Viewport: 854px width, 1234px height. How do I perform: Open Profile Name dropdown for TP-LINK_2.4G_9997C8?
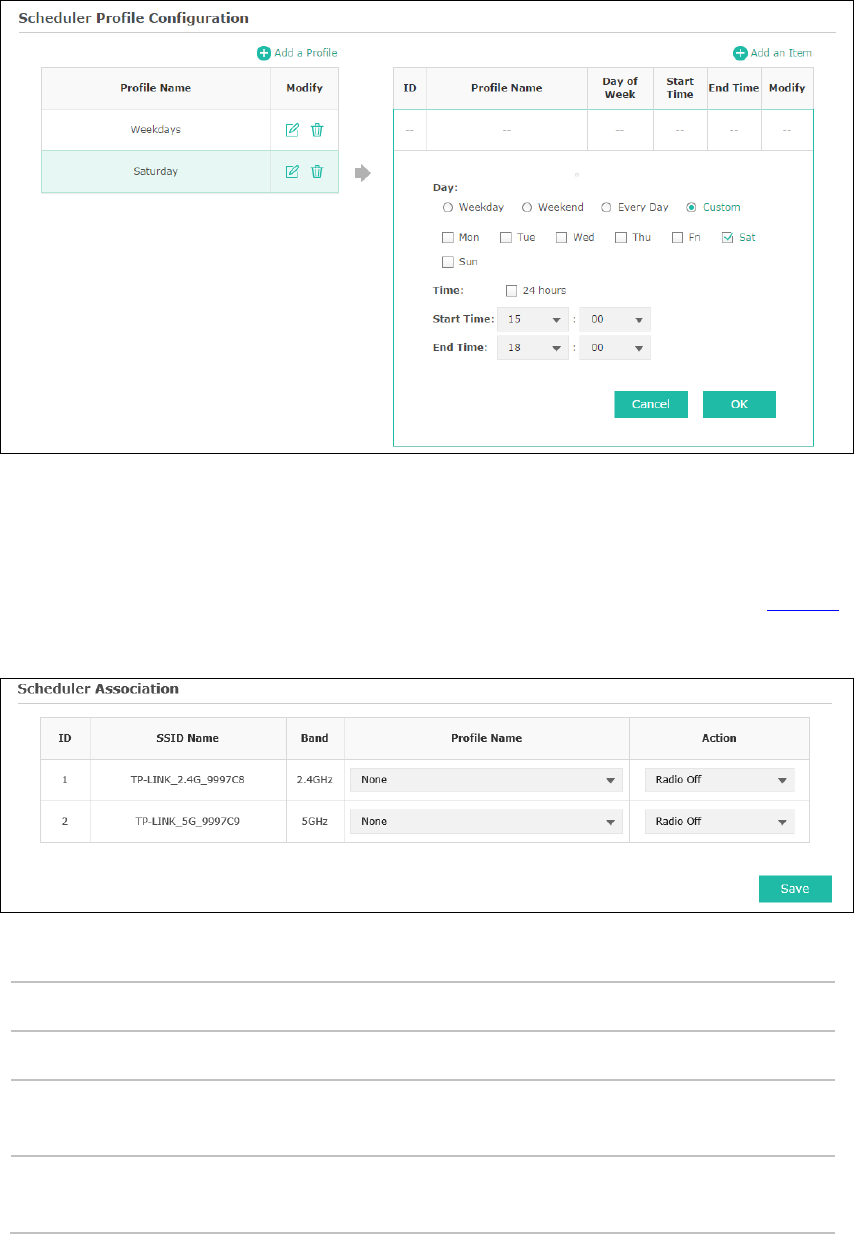pyautogui.click(x=486, y=780)
